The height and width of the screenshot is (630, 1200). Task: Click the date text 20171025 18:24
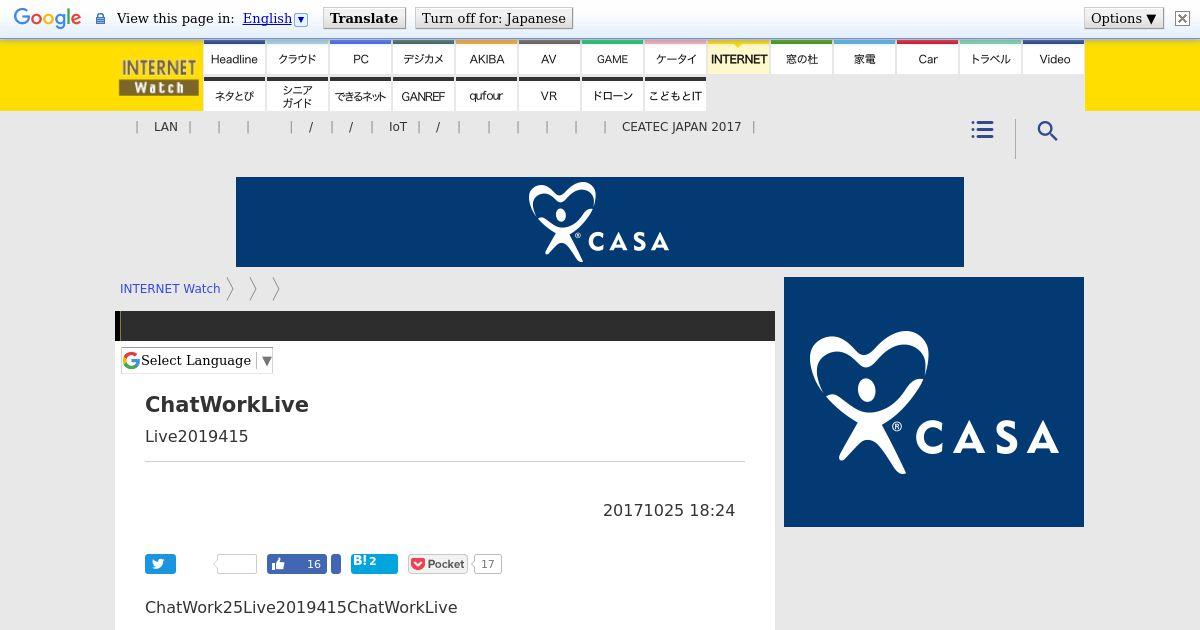pyautogui.click(x=669, y=510)
